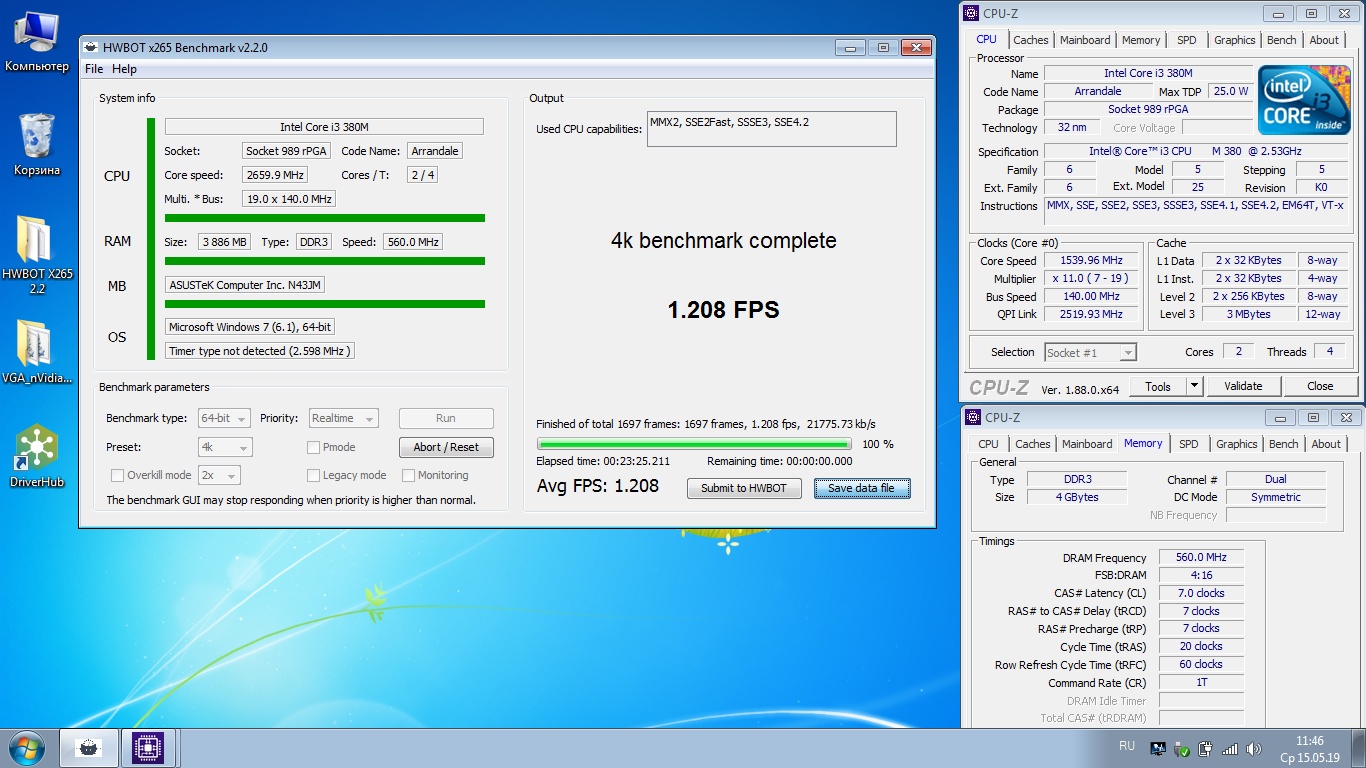Open SPD tab in Memory CPU-Z window
The width and height of the screenshot is (1366, 768).
(1188, 444)
